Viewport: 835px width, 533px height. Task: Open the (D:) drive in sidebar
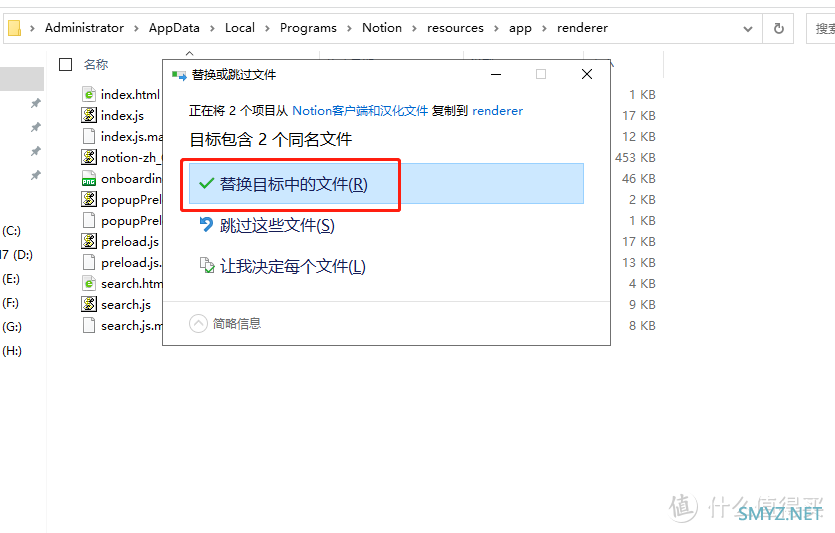(x=17, y=255)
